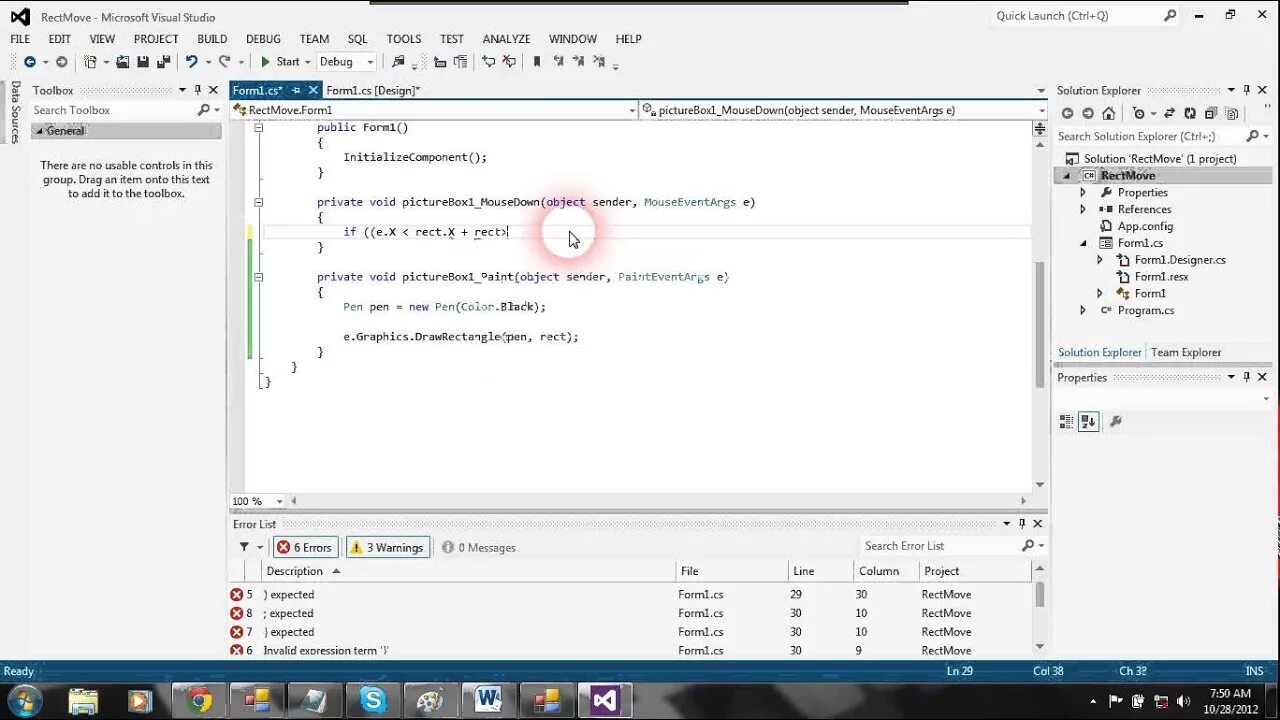This screenshot has height=720, width=1280.
Task: Switch to the Team Explorer tab
Action: pyautogui.click(x=1186, y=352)
